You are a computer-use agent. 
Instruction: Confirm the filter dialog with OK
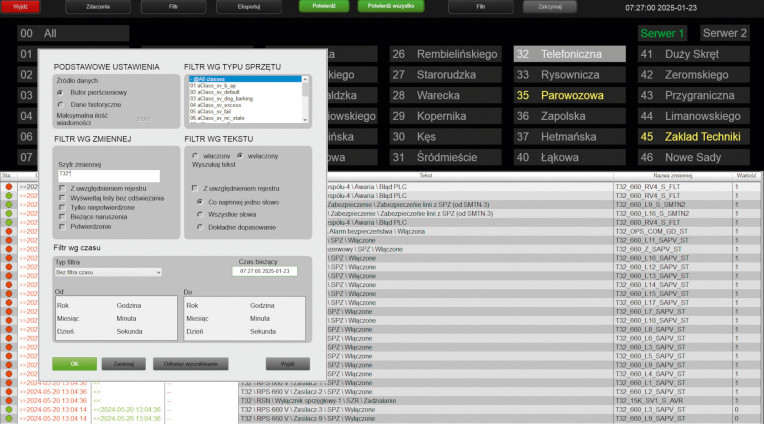pyautogui.click(x=74, y=363)
